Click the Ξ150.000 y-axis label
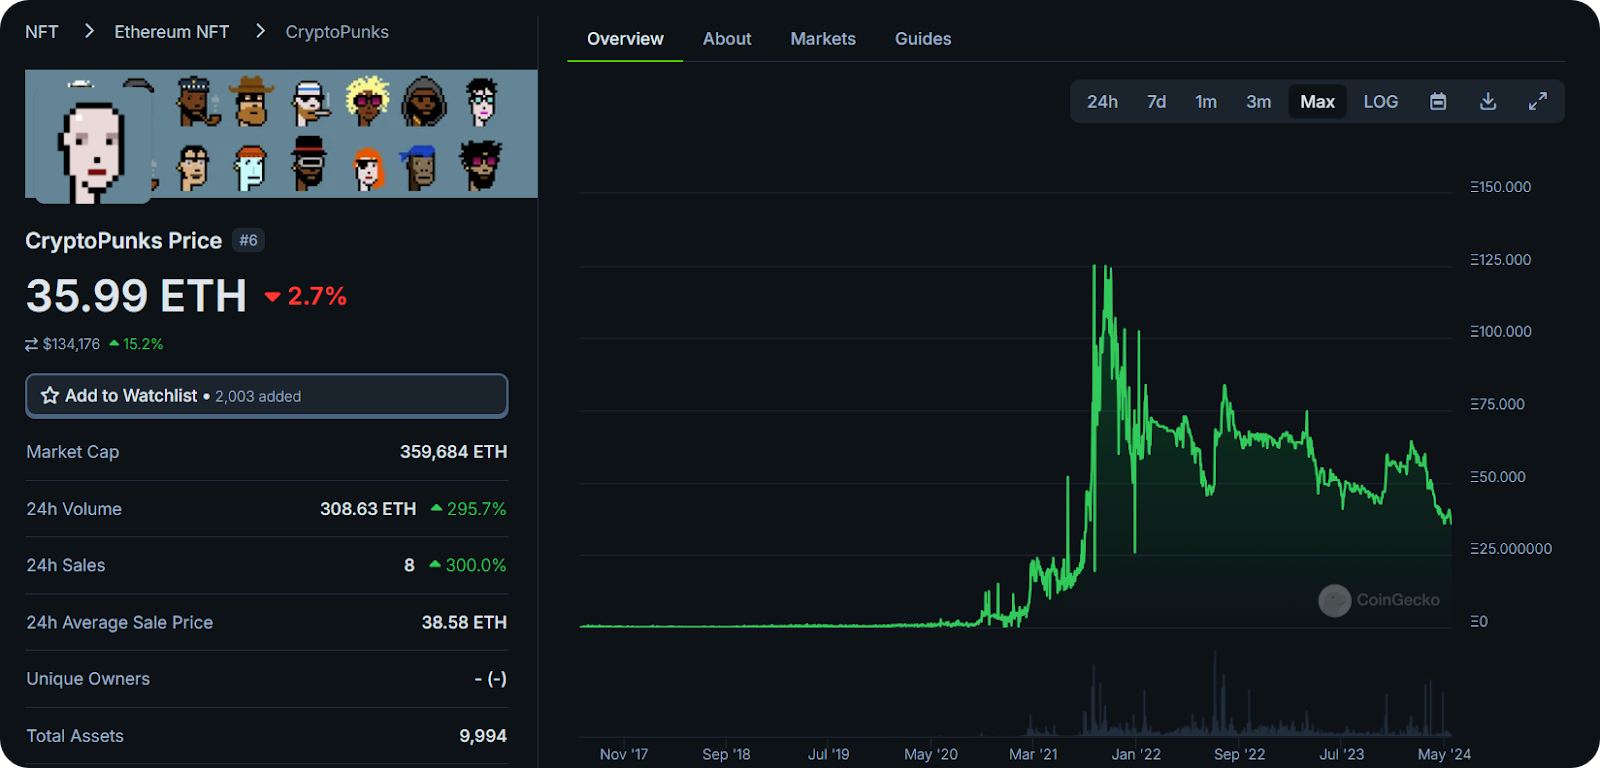 tap(1500, 187)
